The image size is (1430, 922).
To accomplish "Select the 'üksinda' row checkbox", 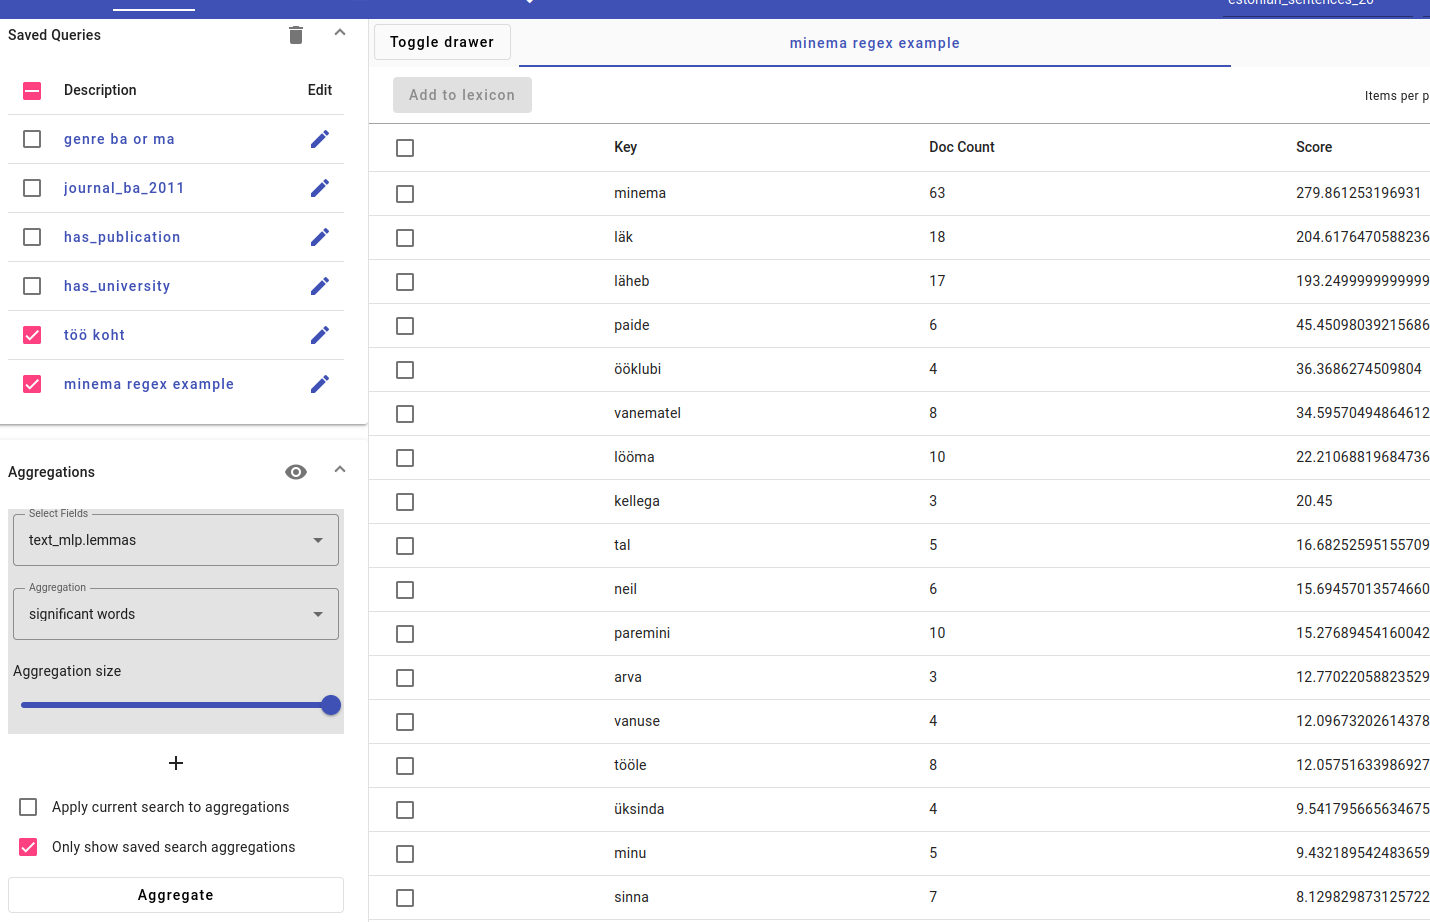I will click(x=405, y=810).
